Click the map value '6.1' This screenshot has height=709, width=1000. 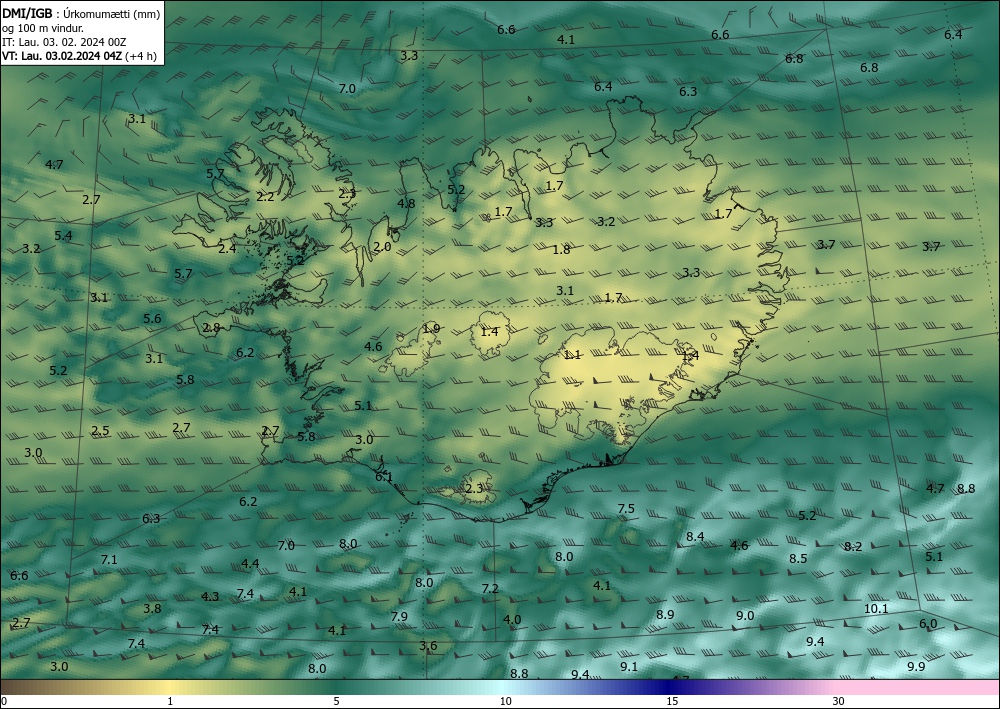point(384,477)
